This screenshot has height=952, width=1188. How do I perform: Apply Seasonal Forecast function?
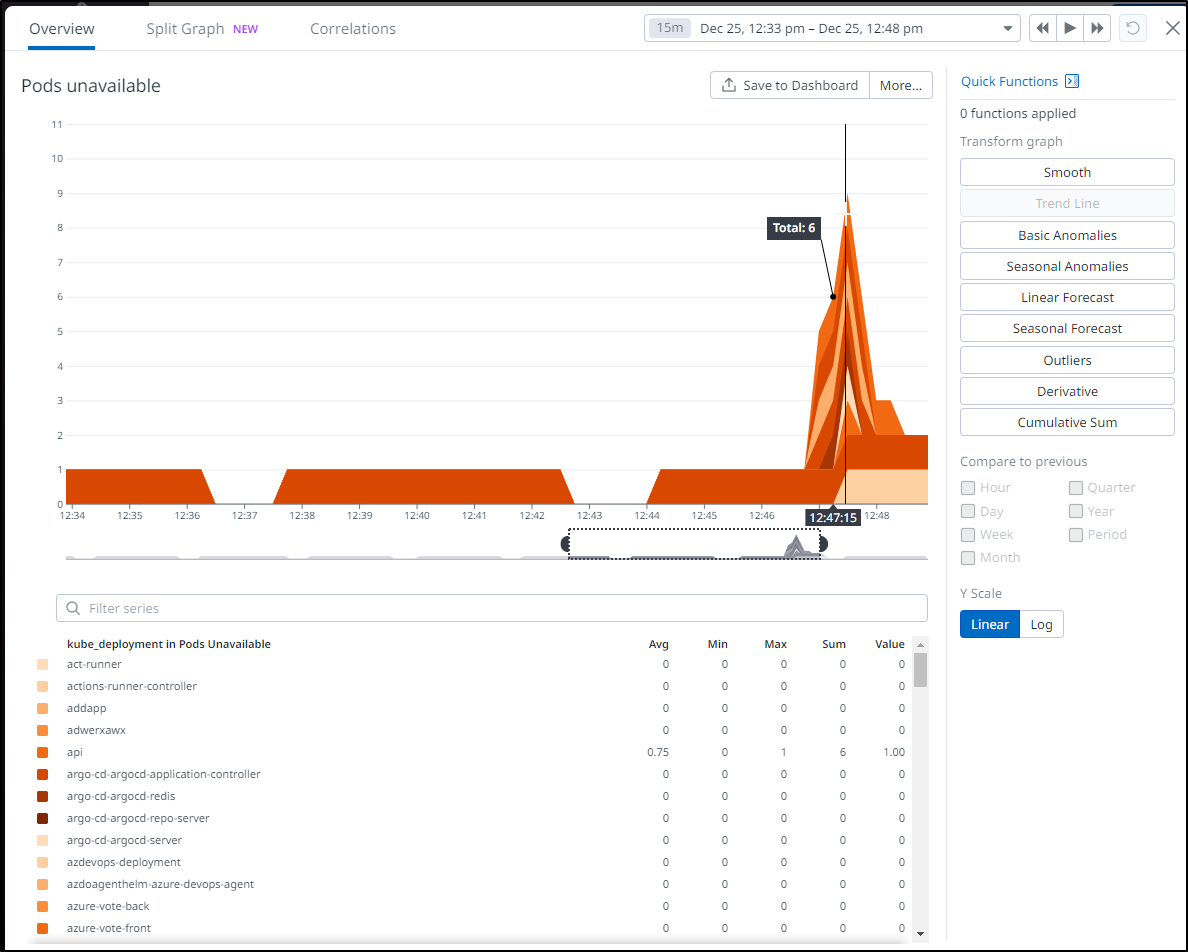[1067, 328]
